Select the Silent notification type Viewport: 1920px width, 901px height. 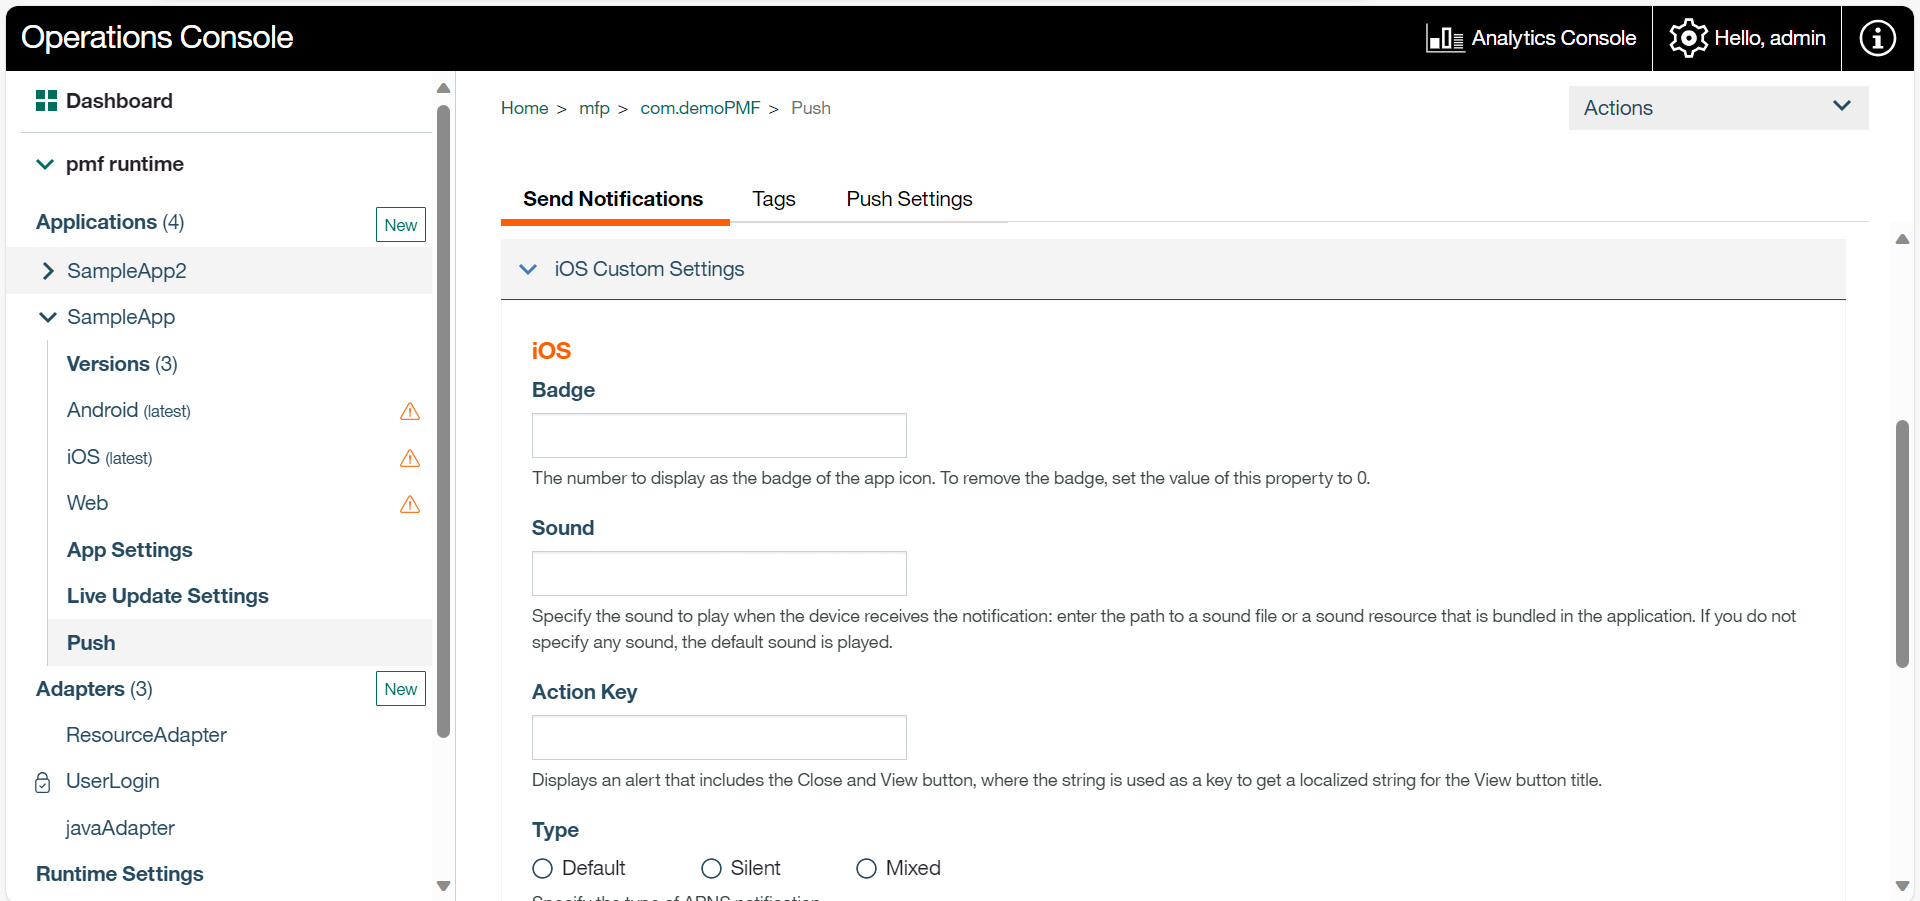(x=711, y=868)
